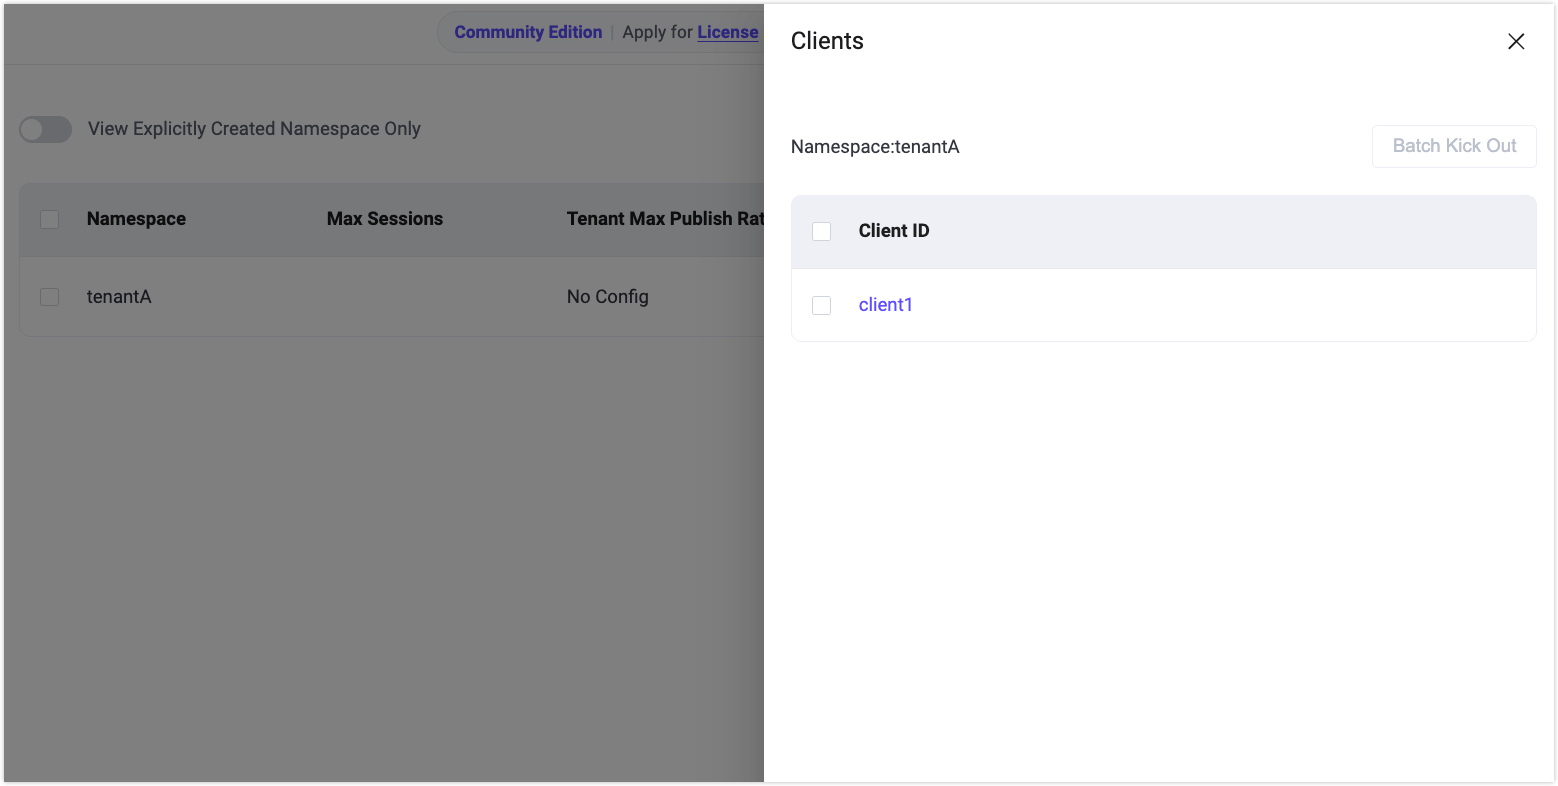This screenshot has width=1558, height=786.
Task: Click the No Config cell
Action: point(607,297)
